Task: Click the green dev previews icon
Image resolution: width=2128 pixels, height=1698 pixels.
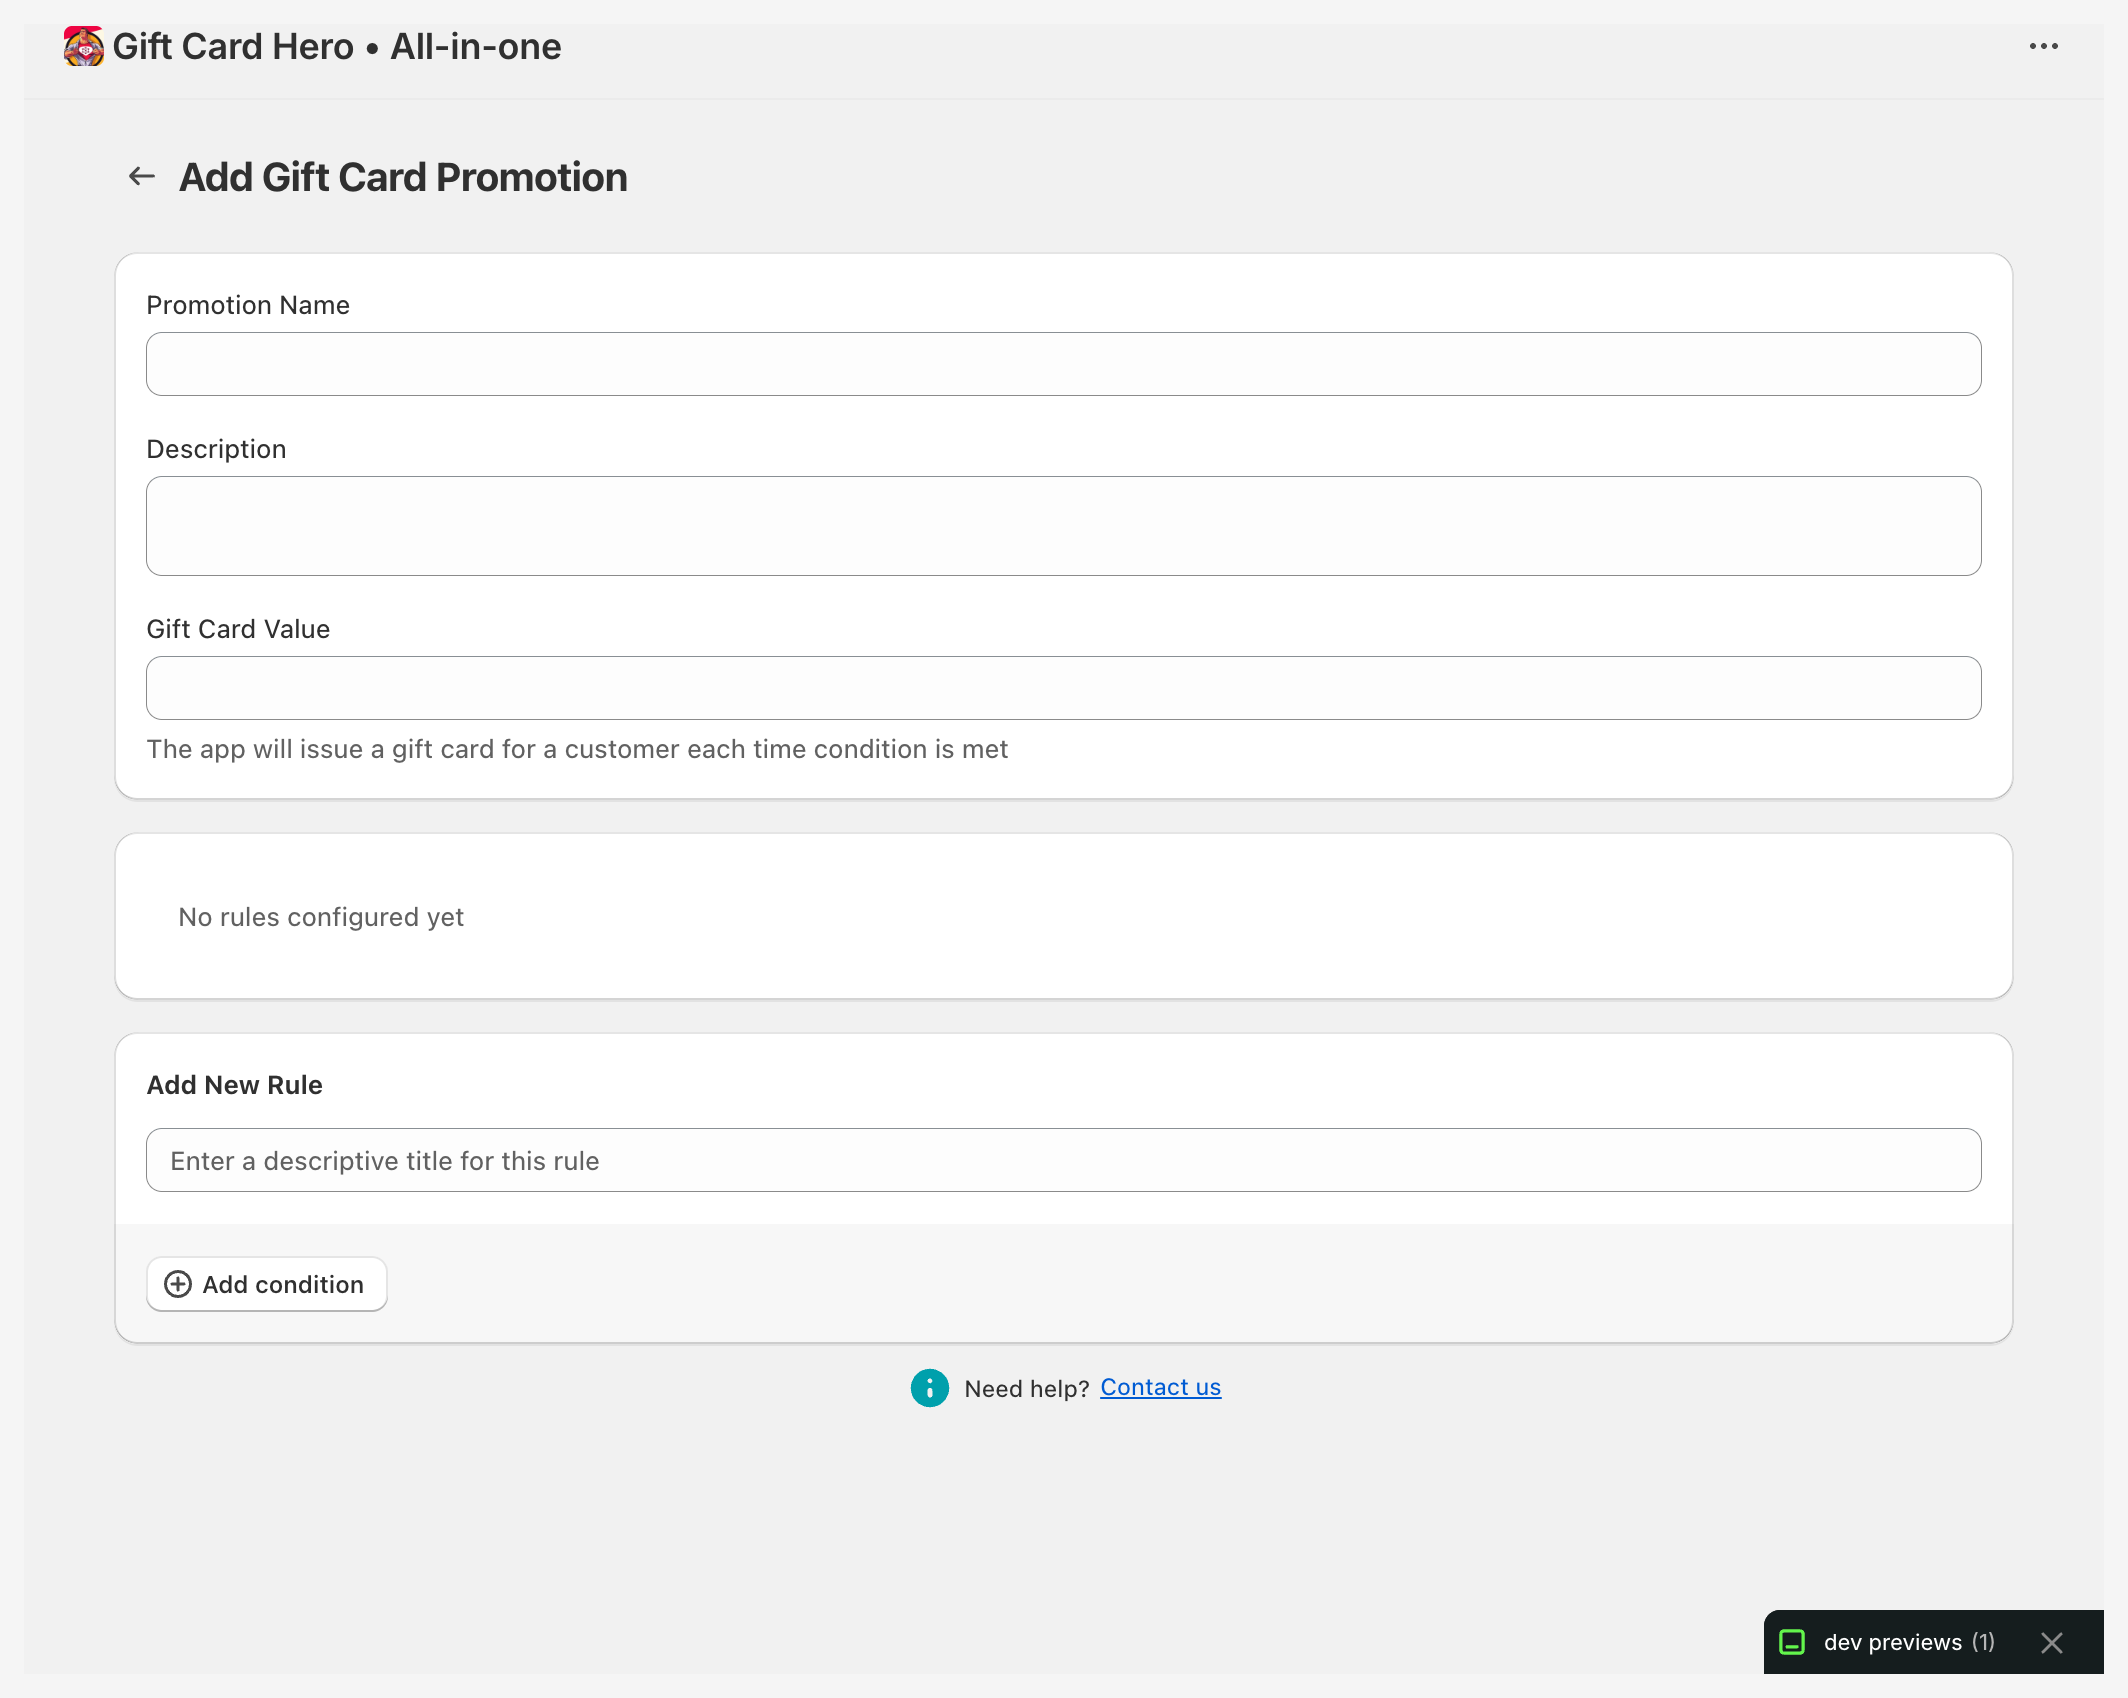Action: point(1792,1642)
